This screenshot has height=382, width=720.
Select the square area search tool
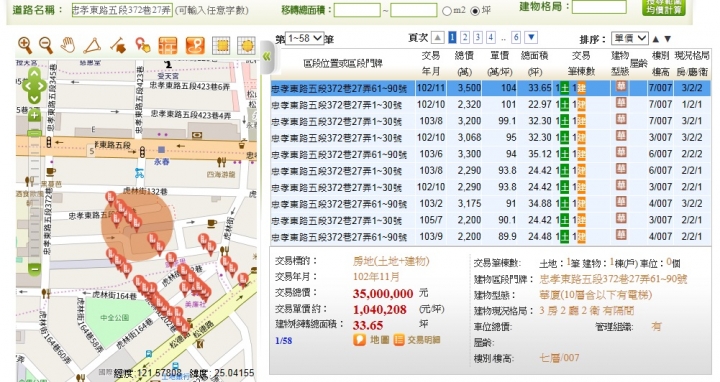point(221,46)
